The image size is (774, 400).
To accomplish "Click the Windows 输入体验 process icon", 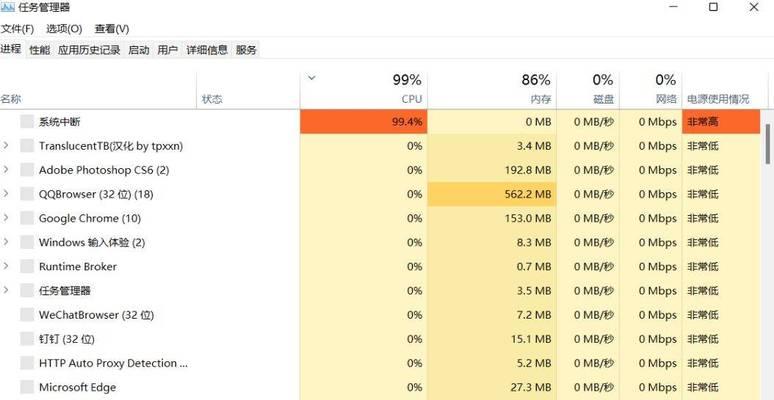I will click(x=27, y=242).
